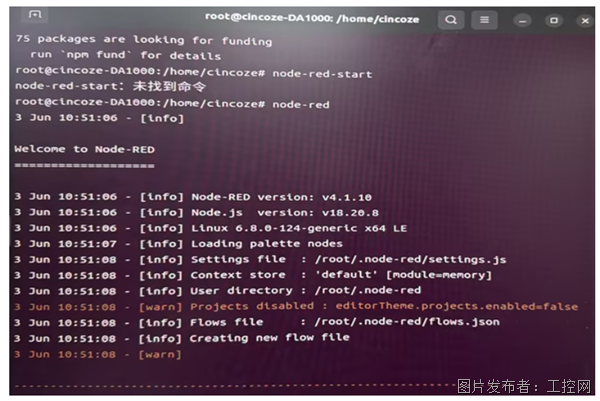Screen dimensions: 600x401
Task: Click the warning 'Projects disabled' line
Action: 296,306
